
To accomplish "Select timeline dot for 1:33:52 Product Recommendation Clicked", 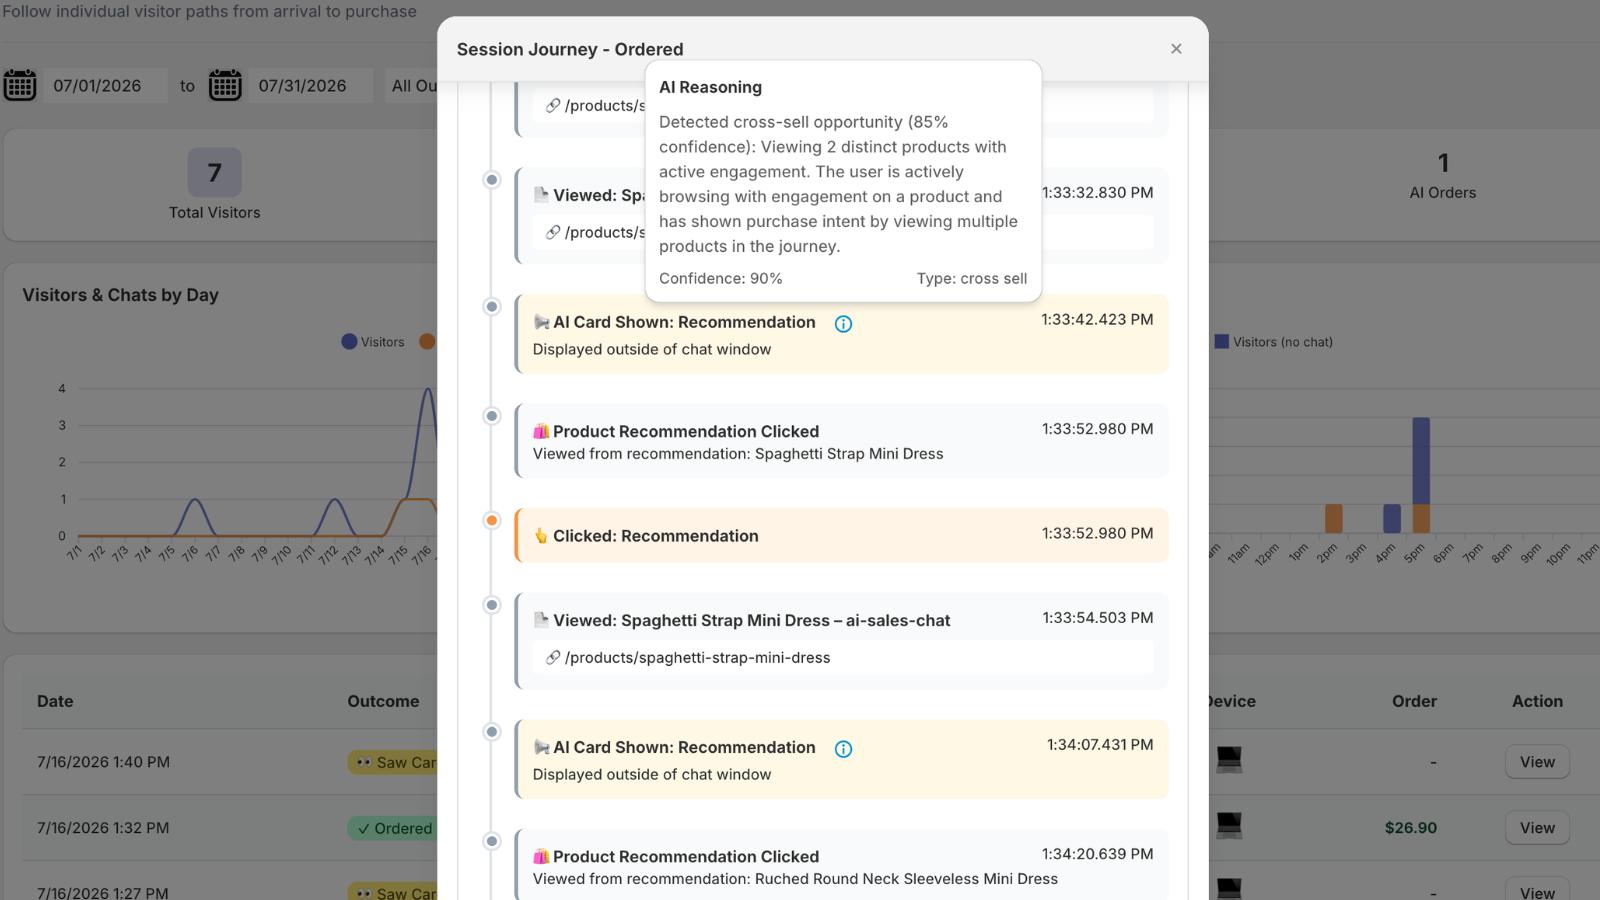I will tap(492, 416).
